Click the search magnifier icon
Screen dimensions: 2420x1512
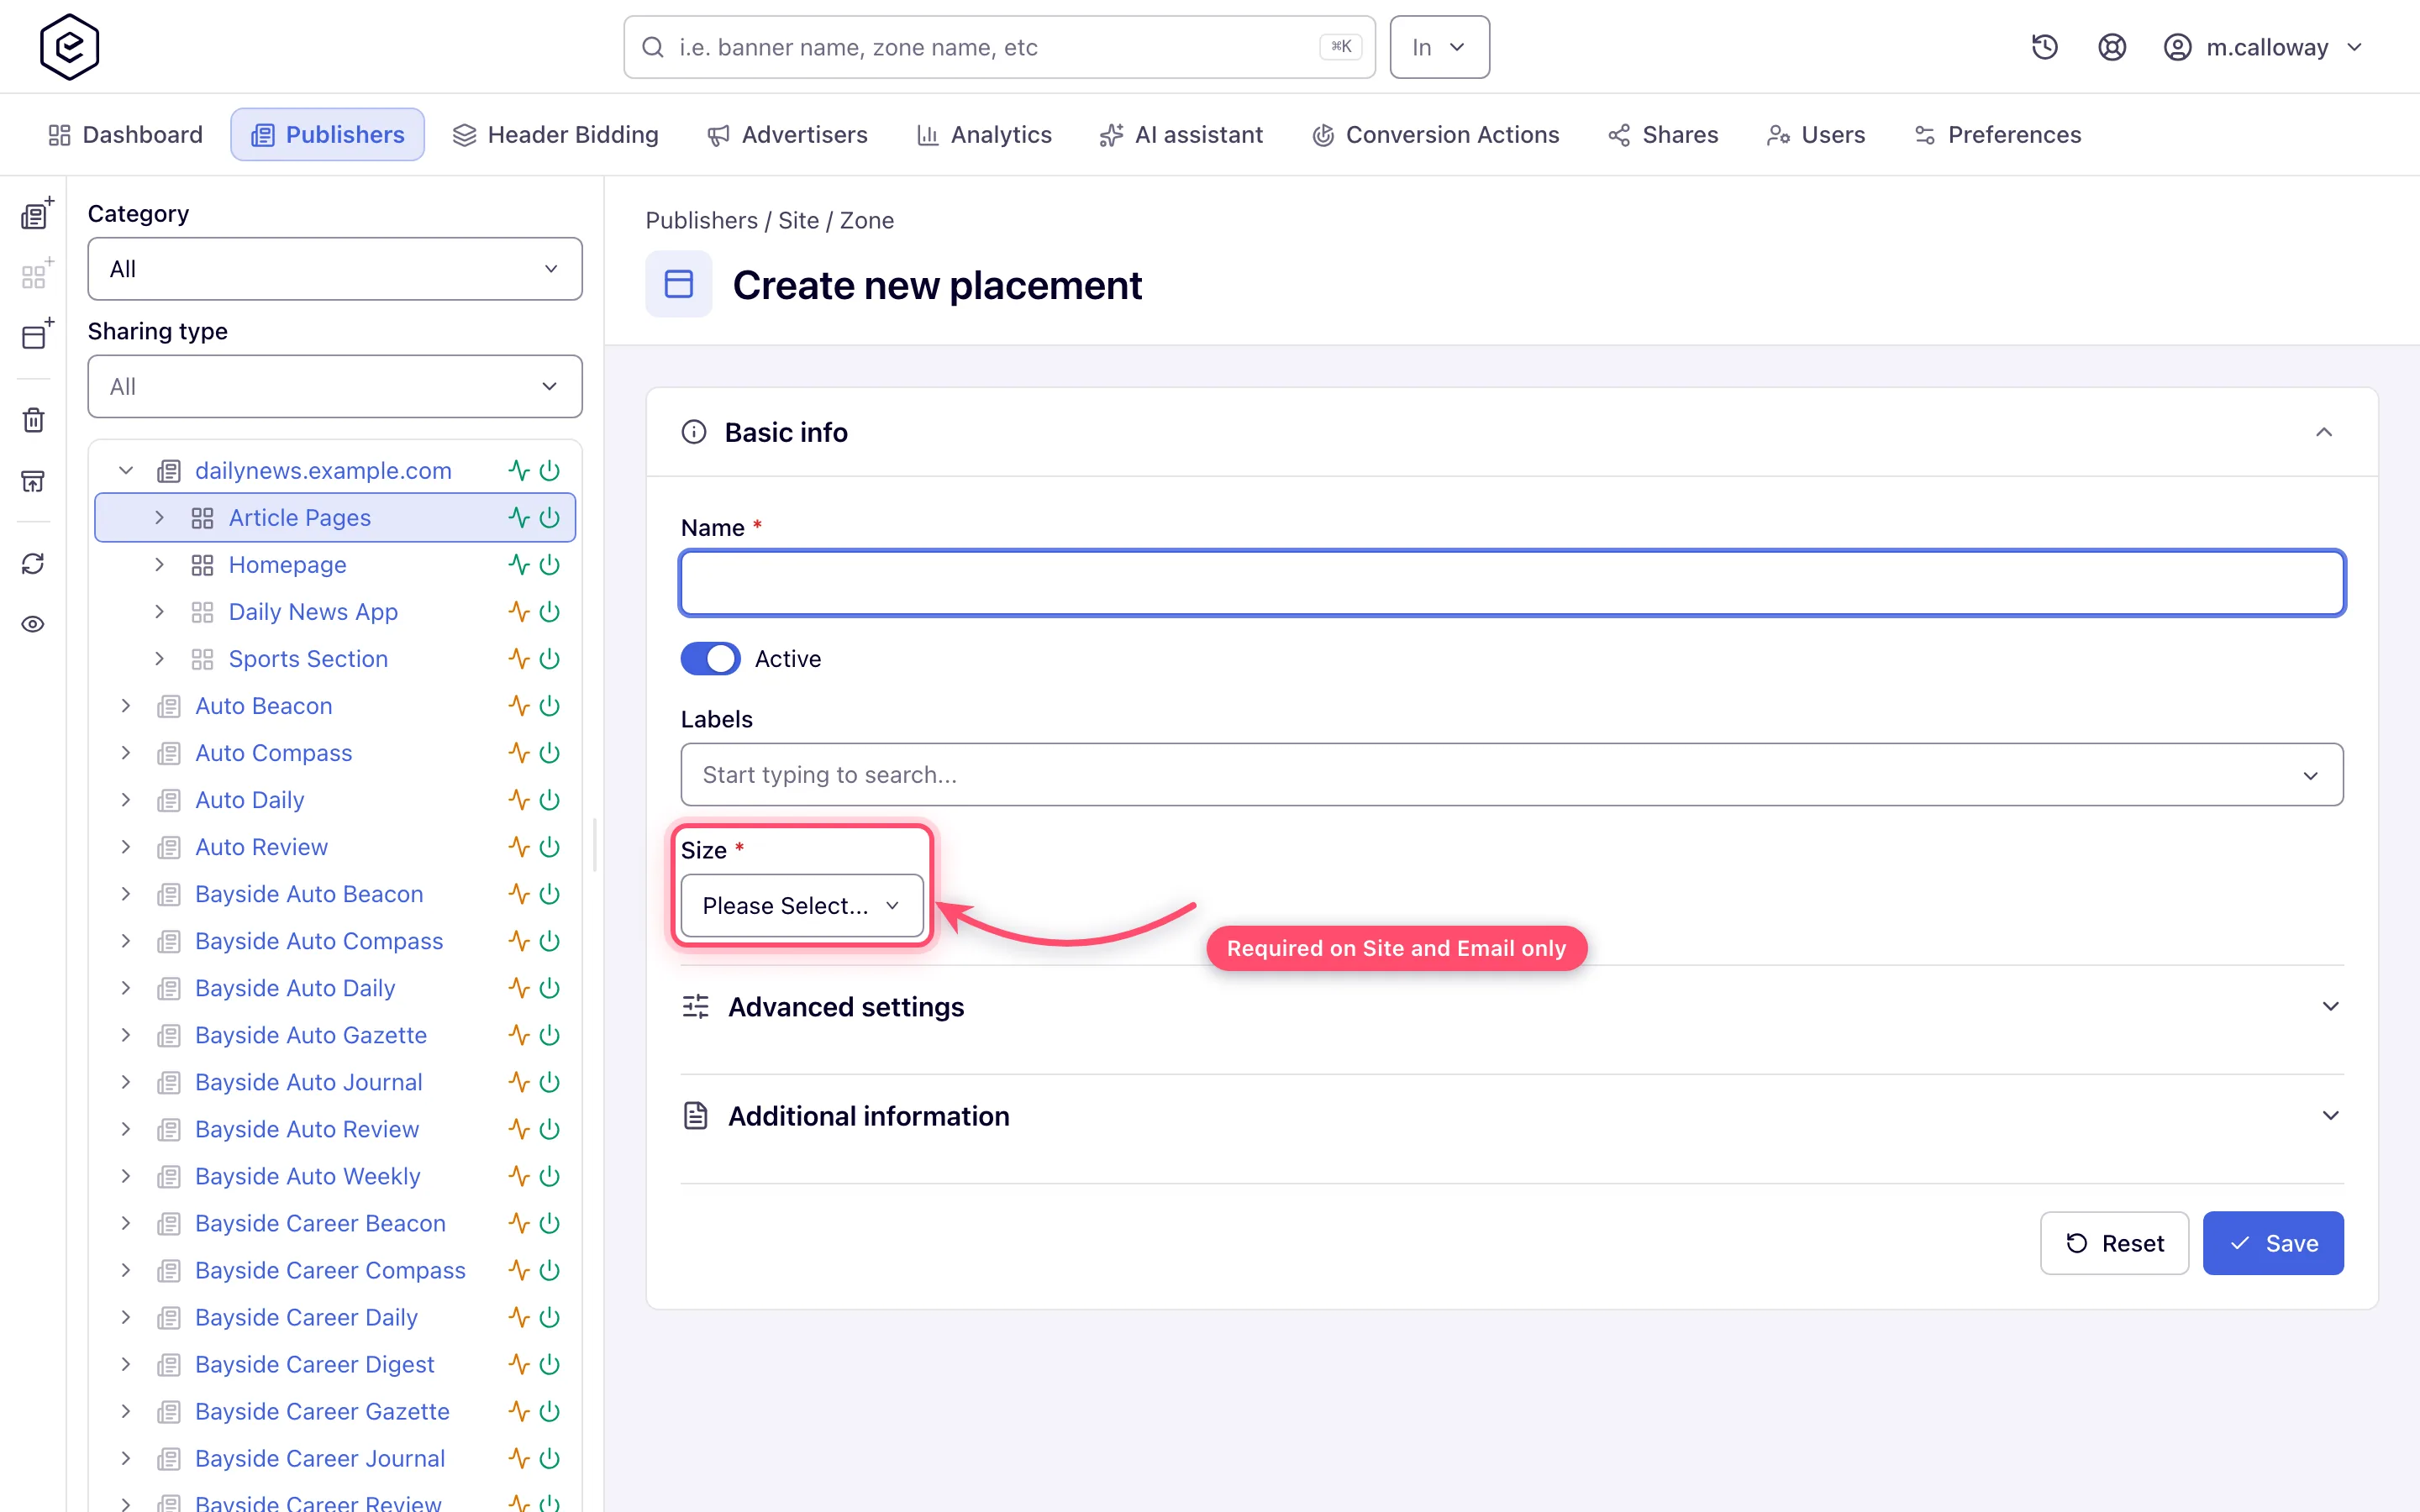click(653, 47)
